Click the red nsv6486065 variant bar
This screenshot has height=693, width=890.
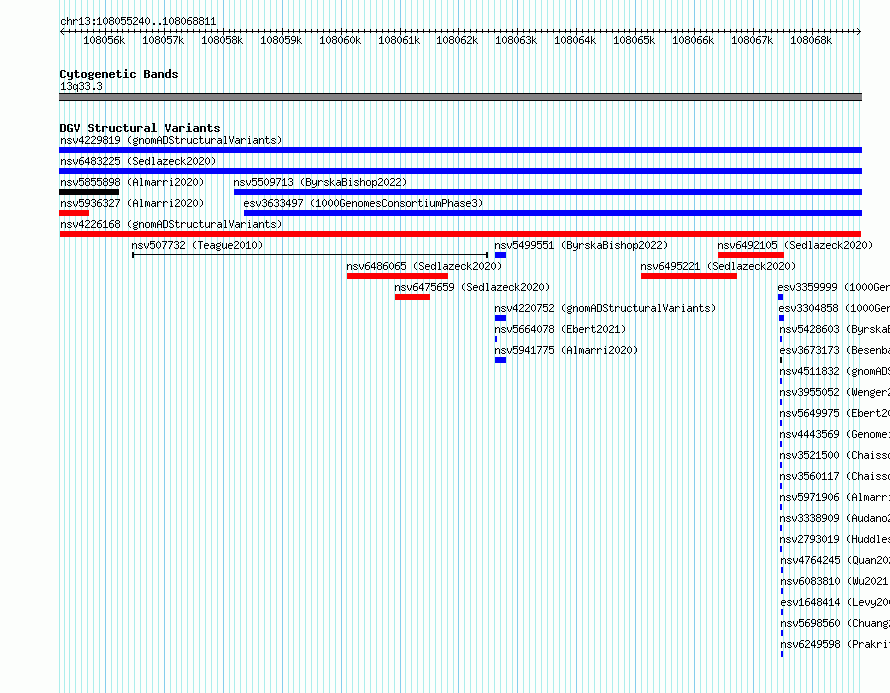point(397,276)
